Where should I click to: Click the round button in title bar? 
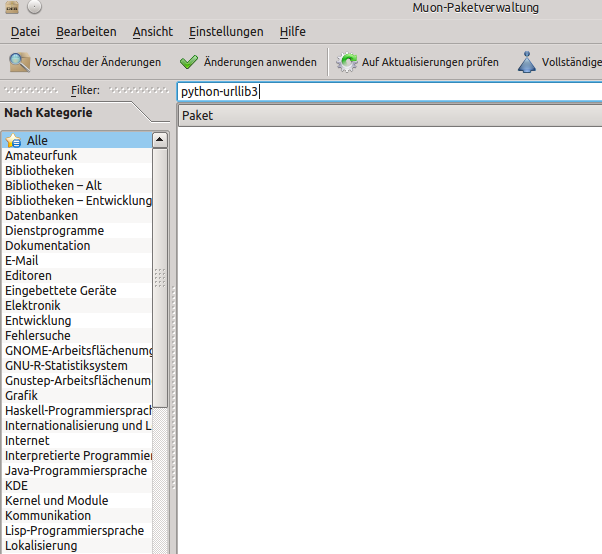pos(34,7)
